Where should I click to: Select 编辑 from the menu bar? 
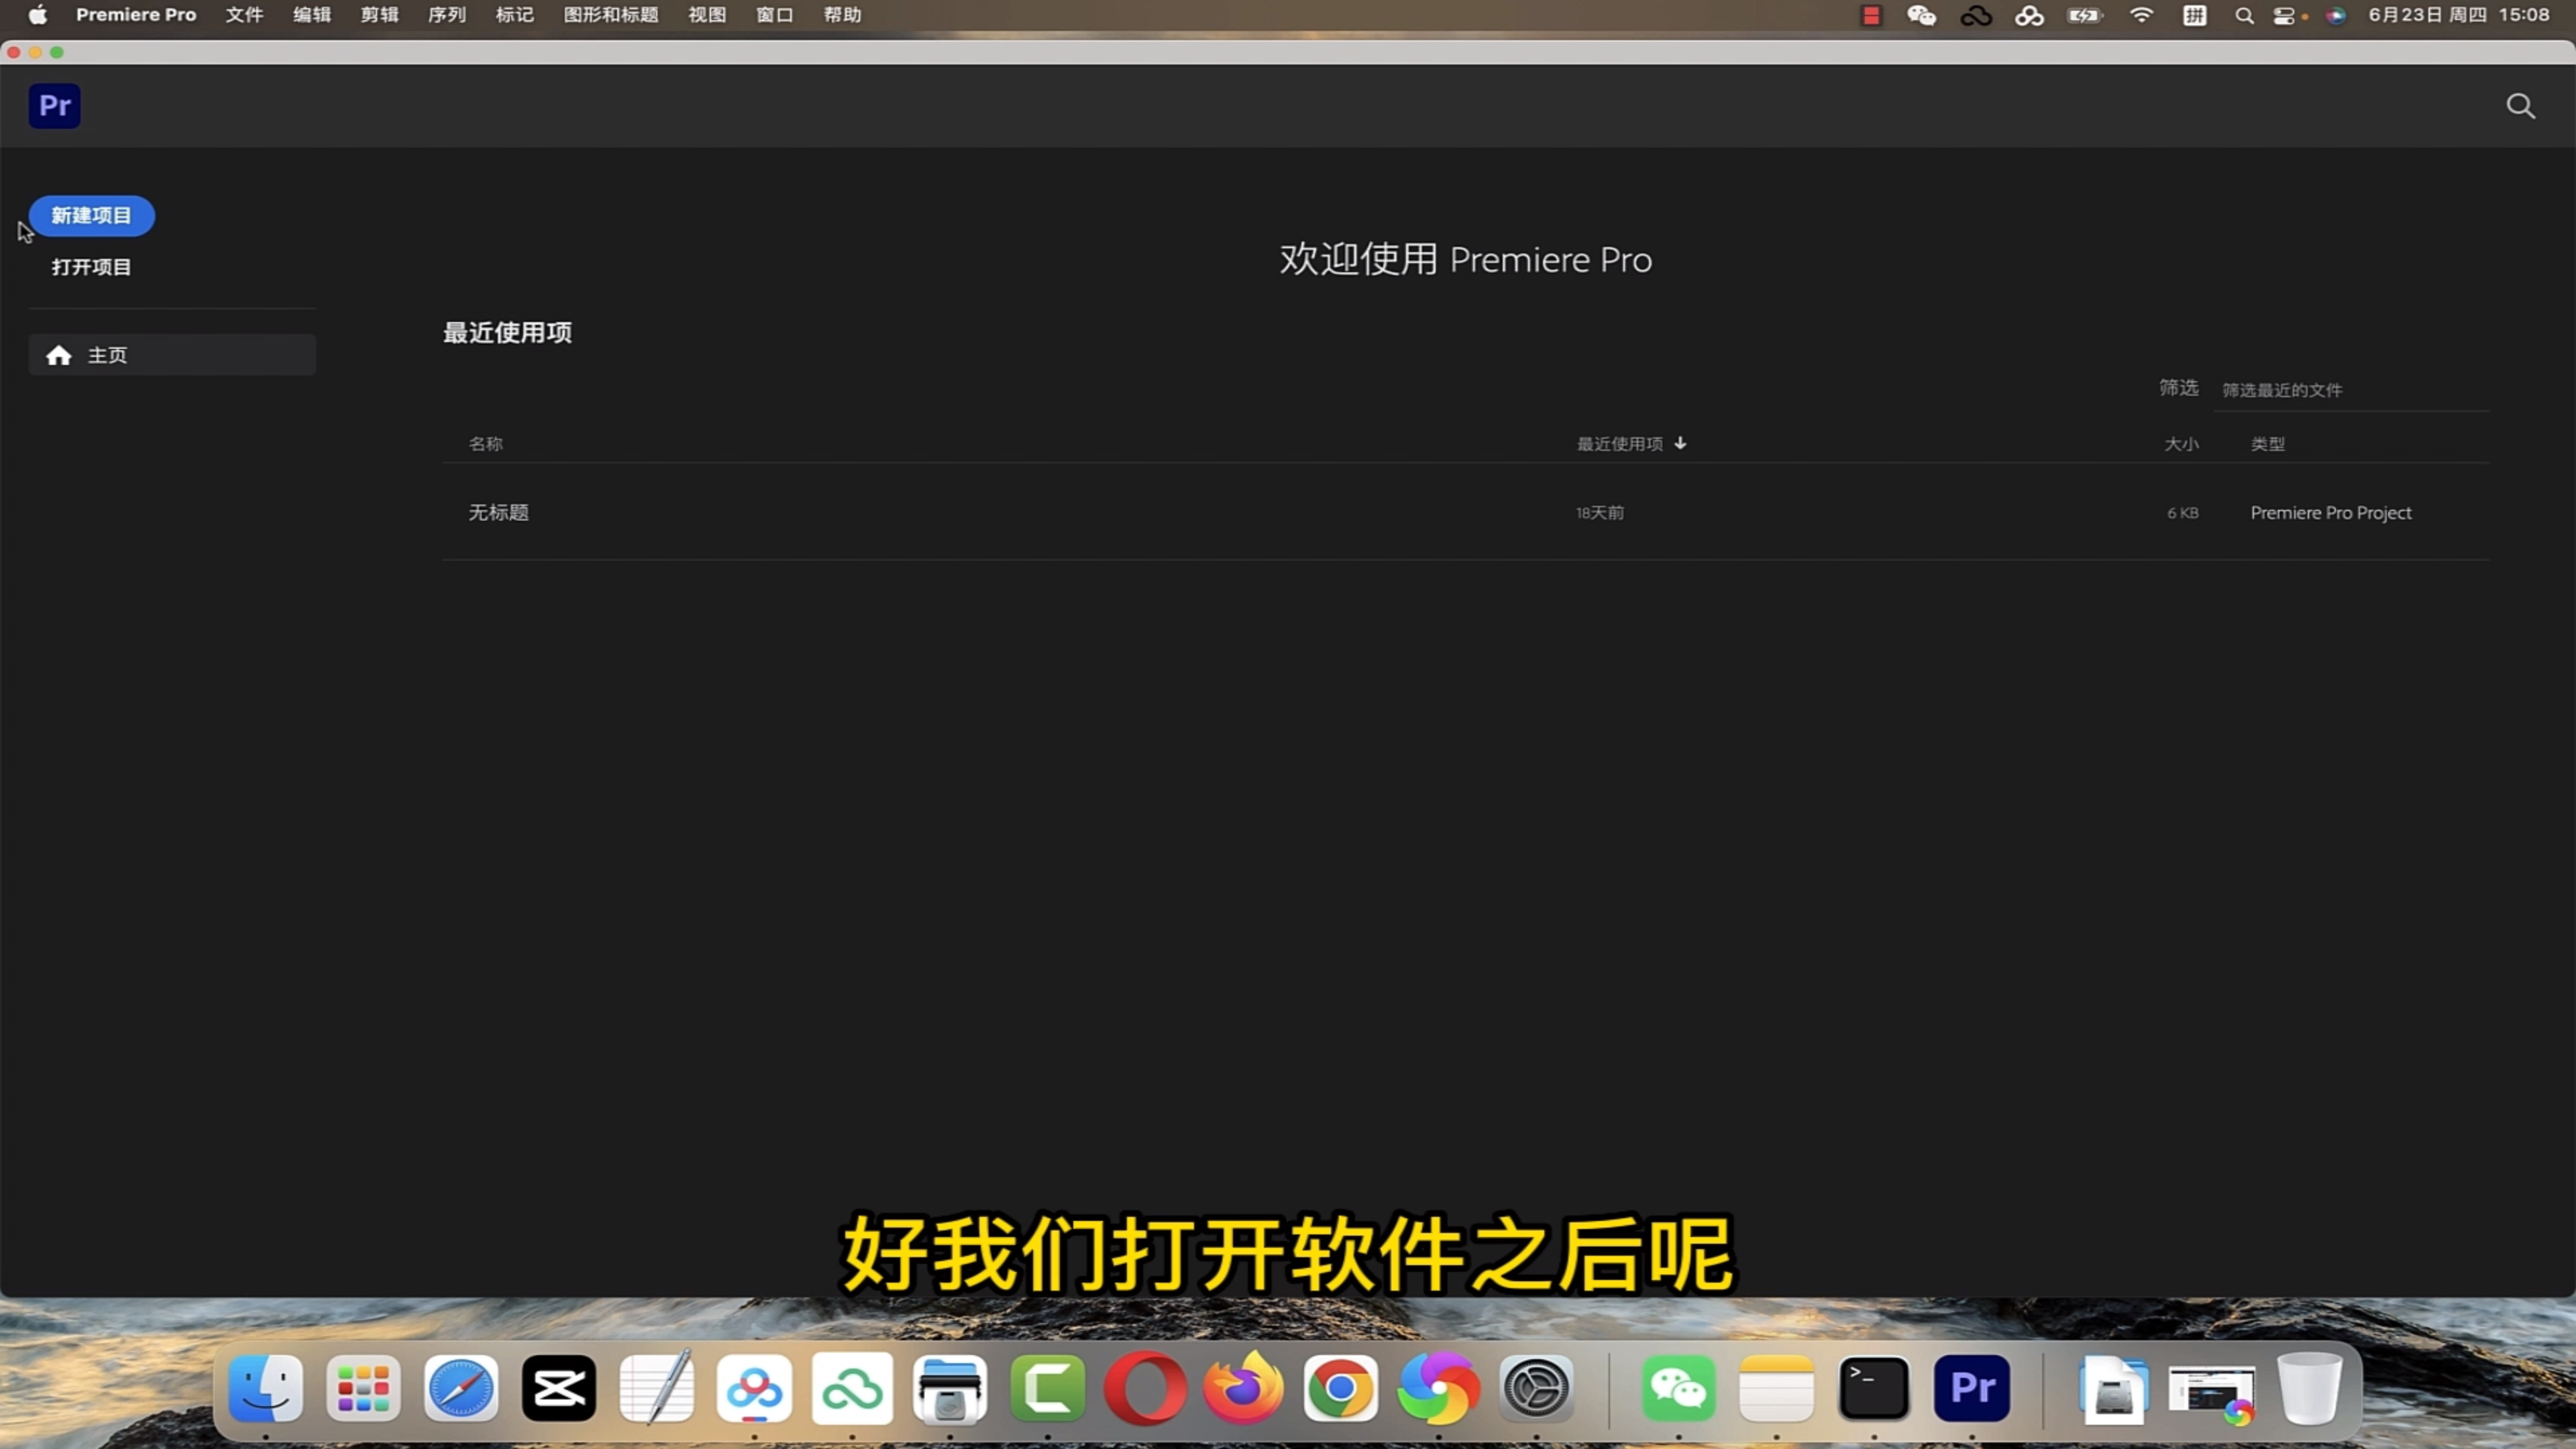(x=310, y=14)
